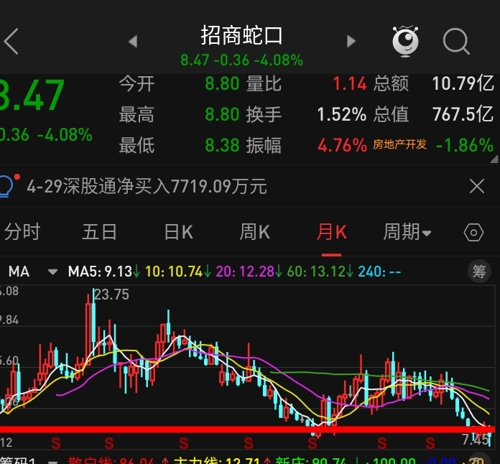
Task: Tap the 最低 8.38 value
Action: point(222,145)
